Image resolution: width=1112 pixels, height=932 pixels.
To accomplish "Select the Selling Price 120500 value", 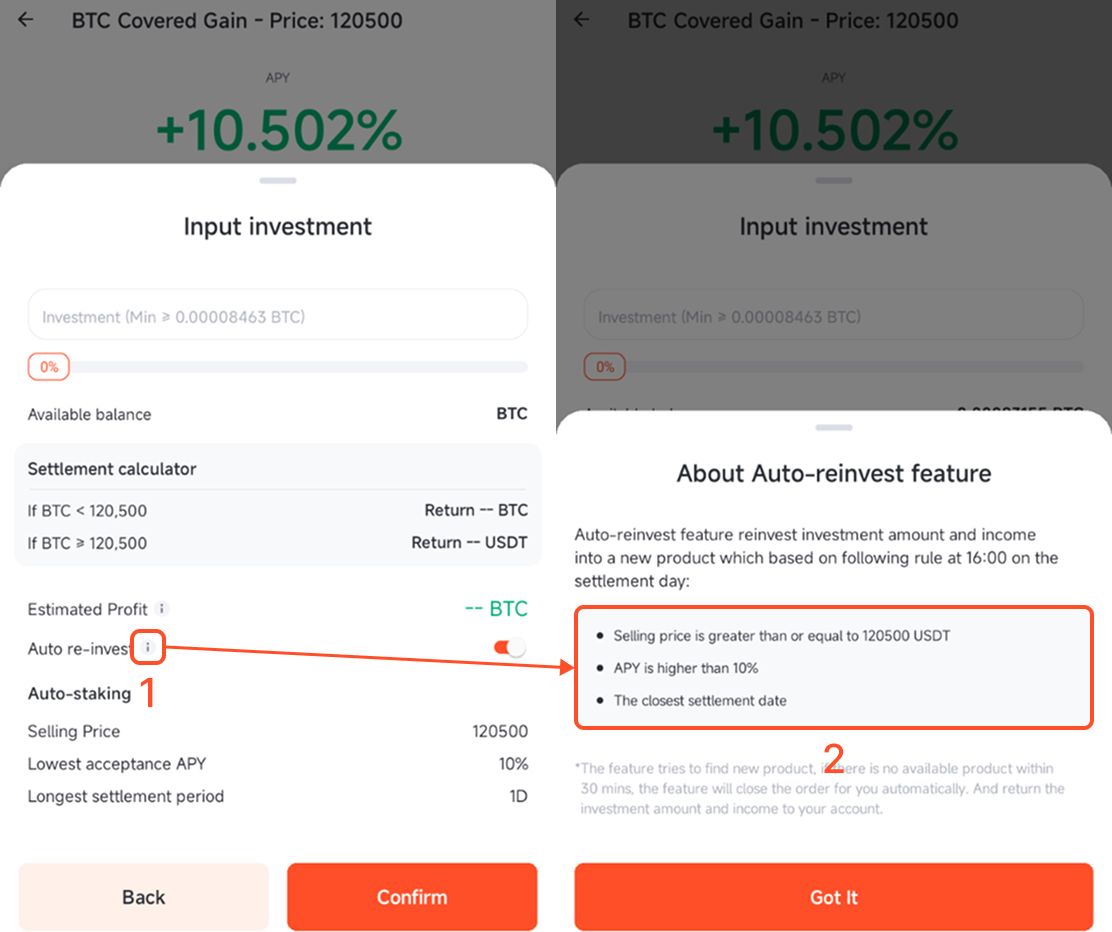I will point(500,731).
